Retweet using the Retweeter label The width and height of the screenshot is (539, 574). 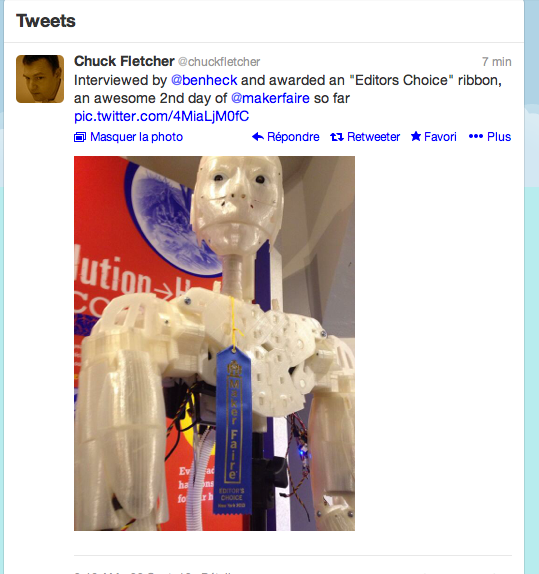(373, 137)
